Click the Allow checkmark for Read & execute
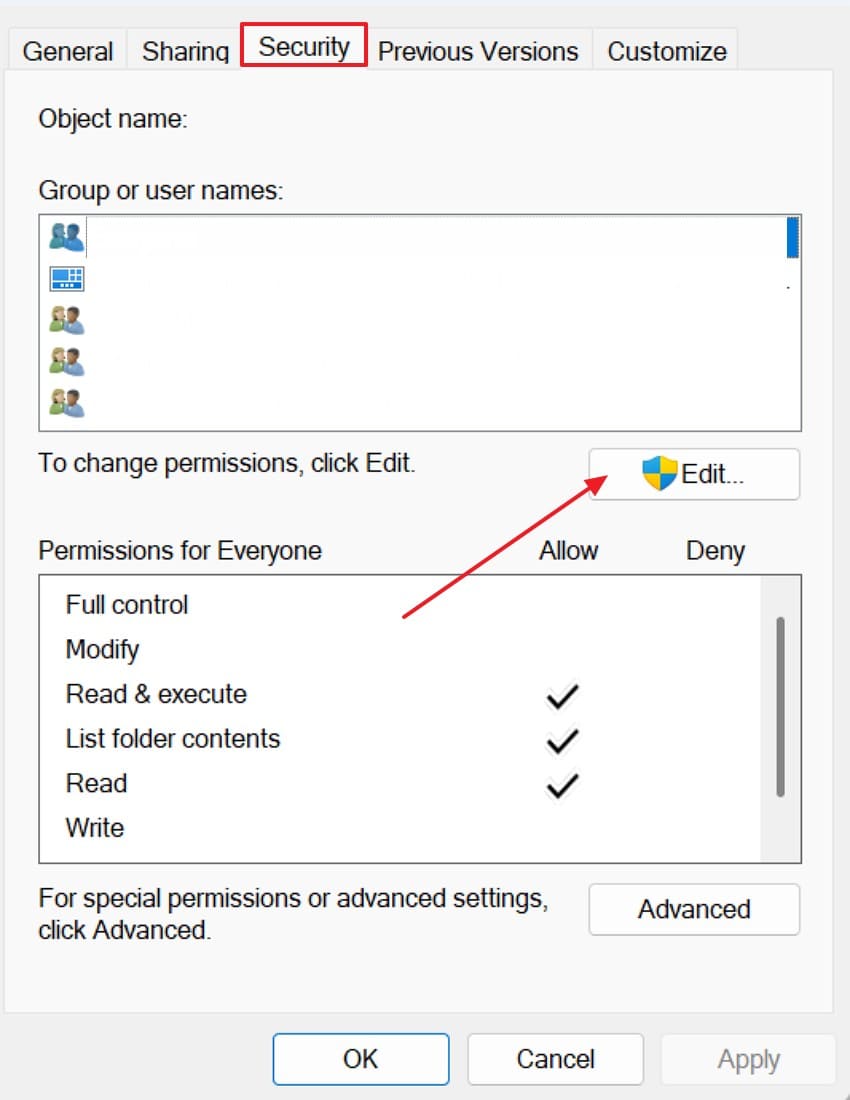Viewport: 850px width, 1100px height. pos(562,696)
